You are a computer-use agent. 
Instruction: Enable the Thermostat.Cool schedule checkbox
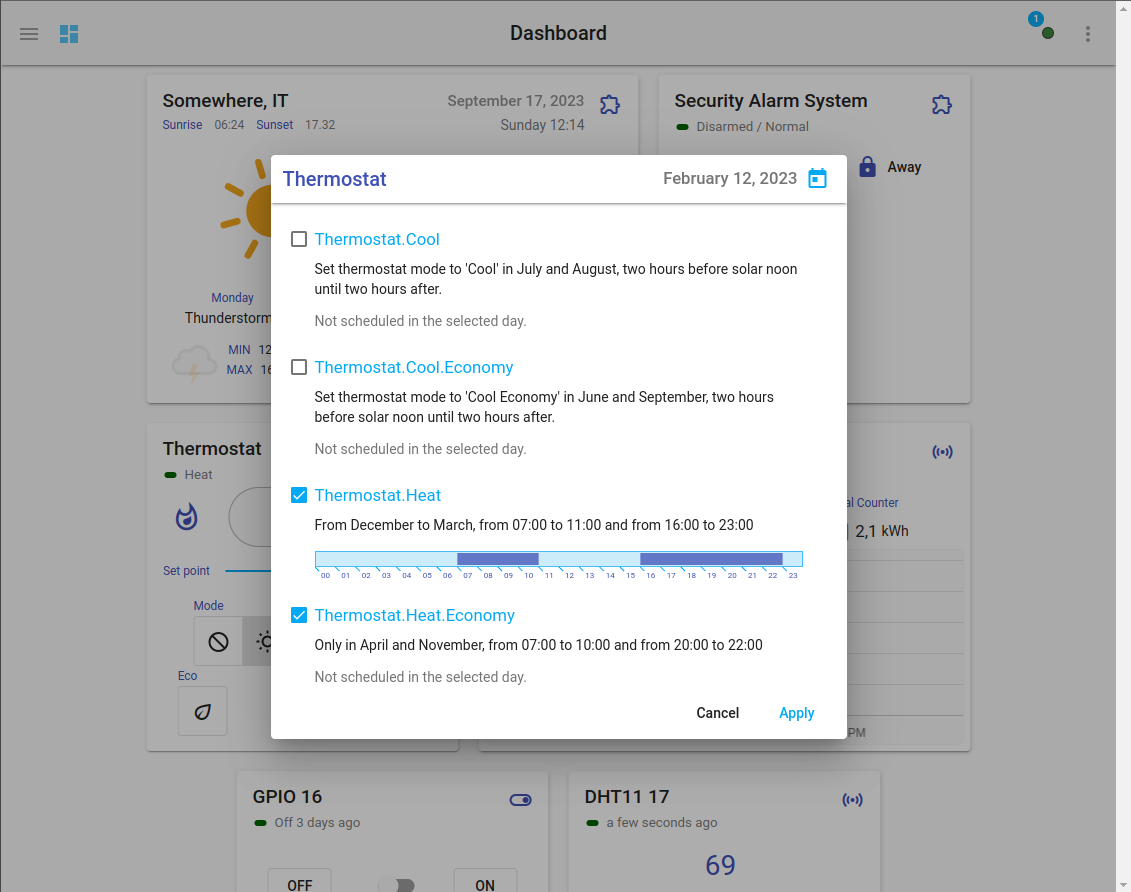tap(299, 239)
